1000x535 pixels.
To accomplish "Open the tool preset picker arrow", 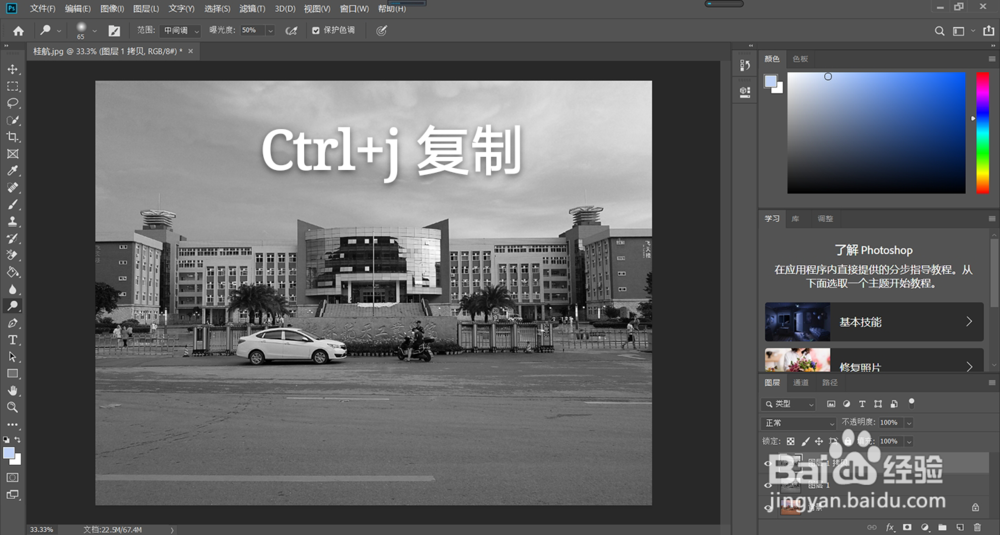I will (59, 31).
